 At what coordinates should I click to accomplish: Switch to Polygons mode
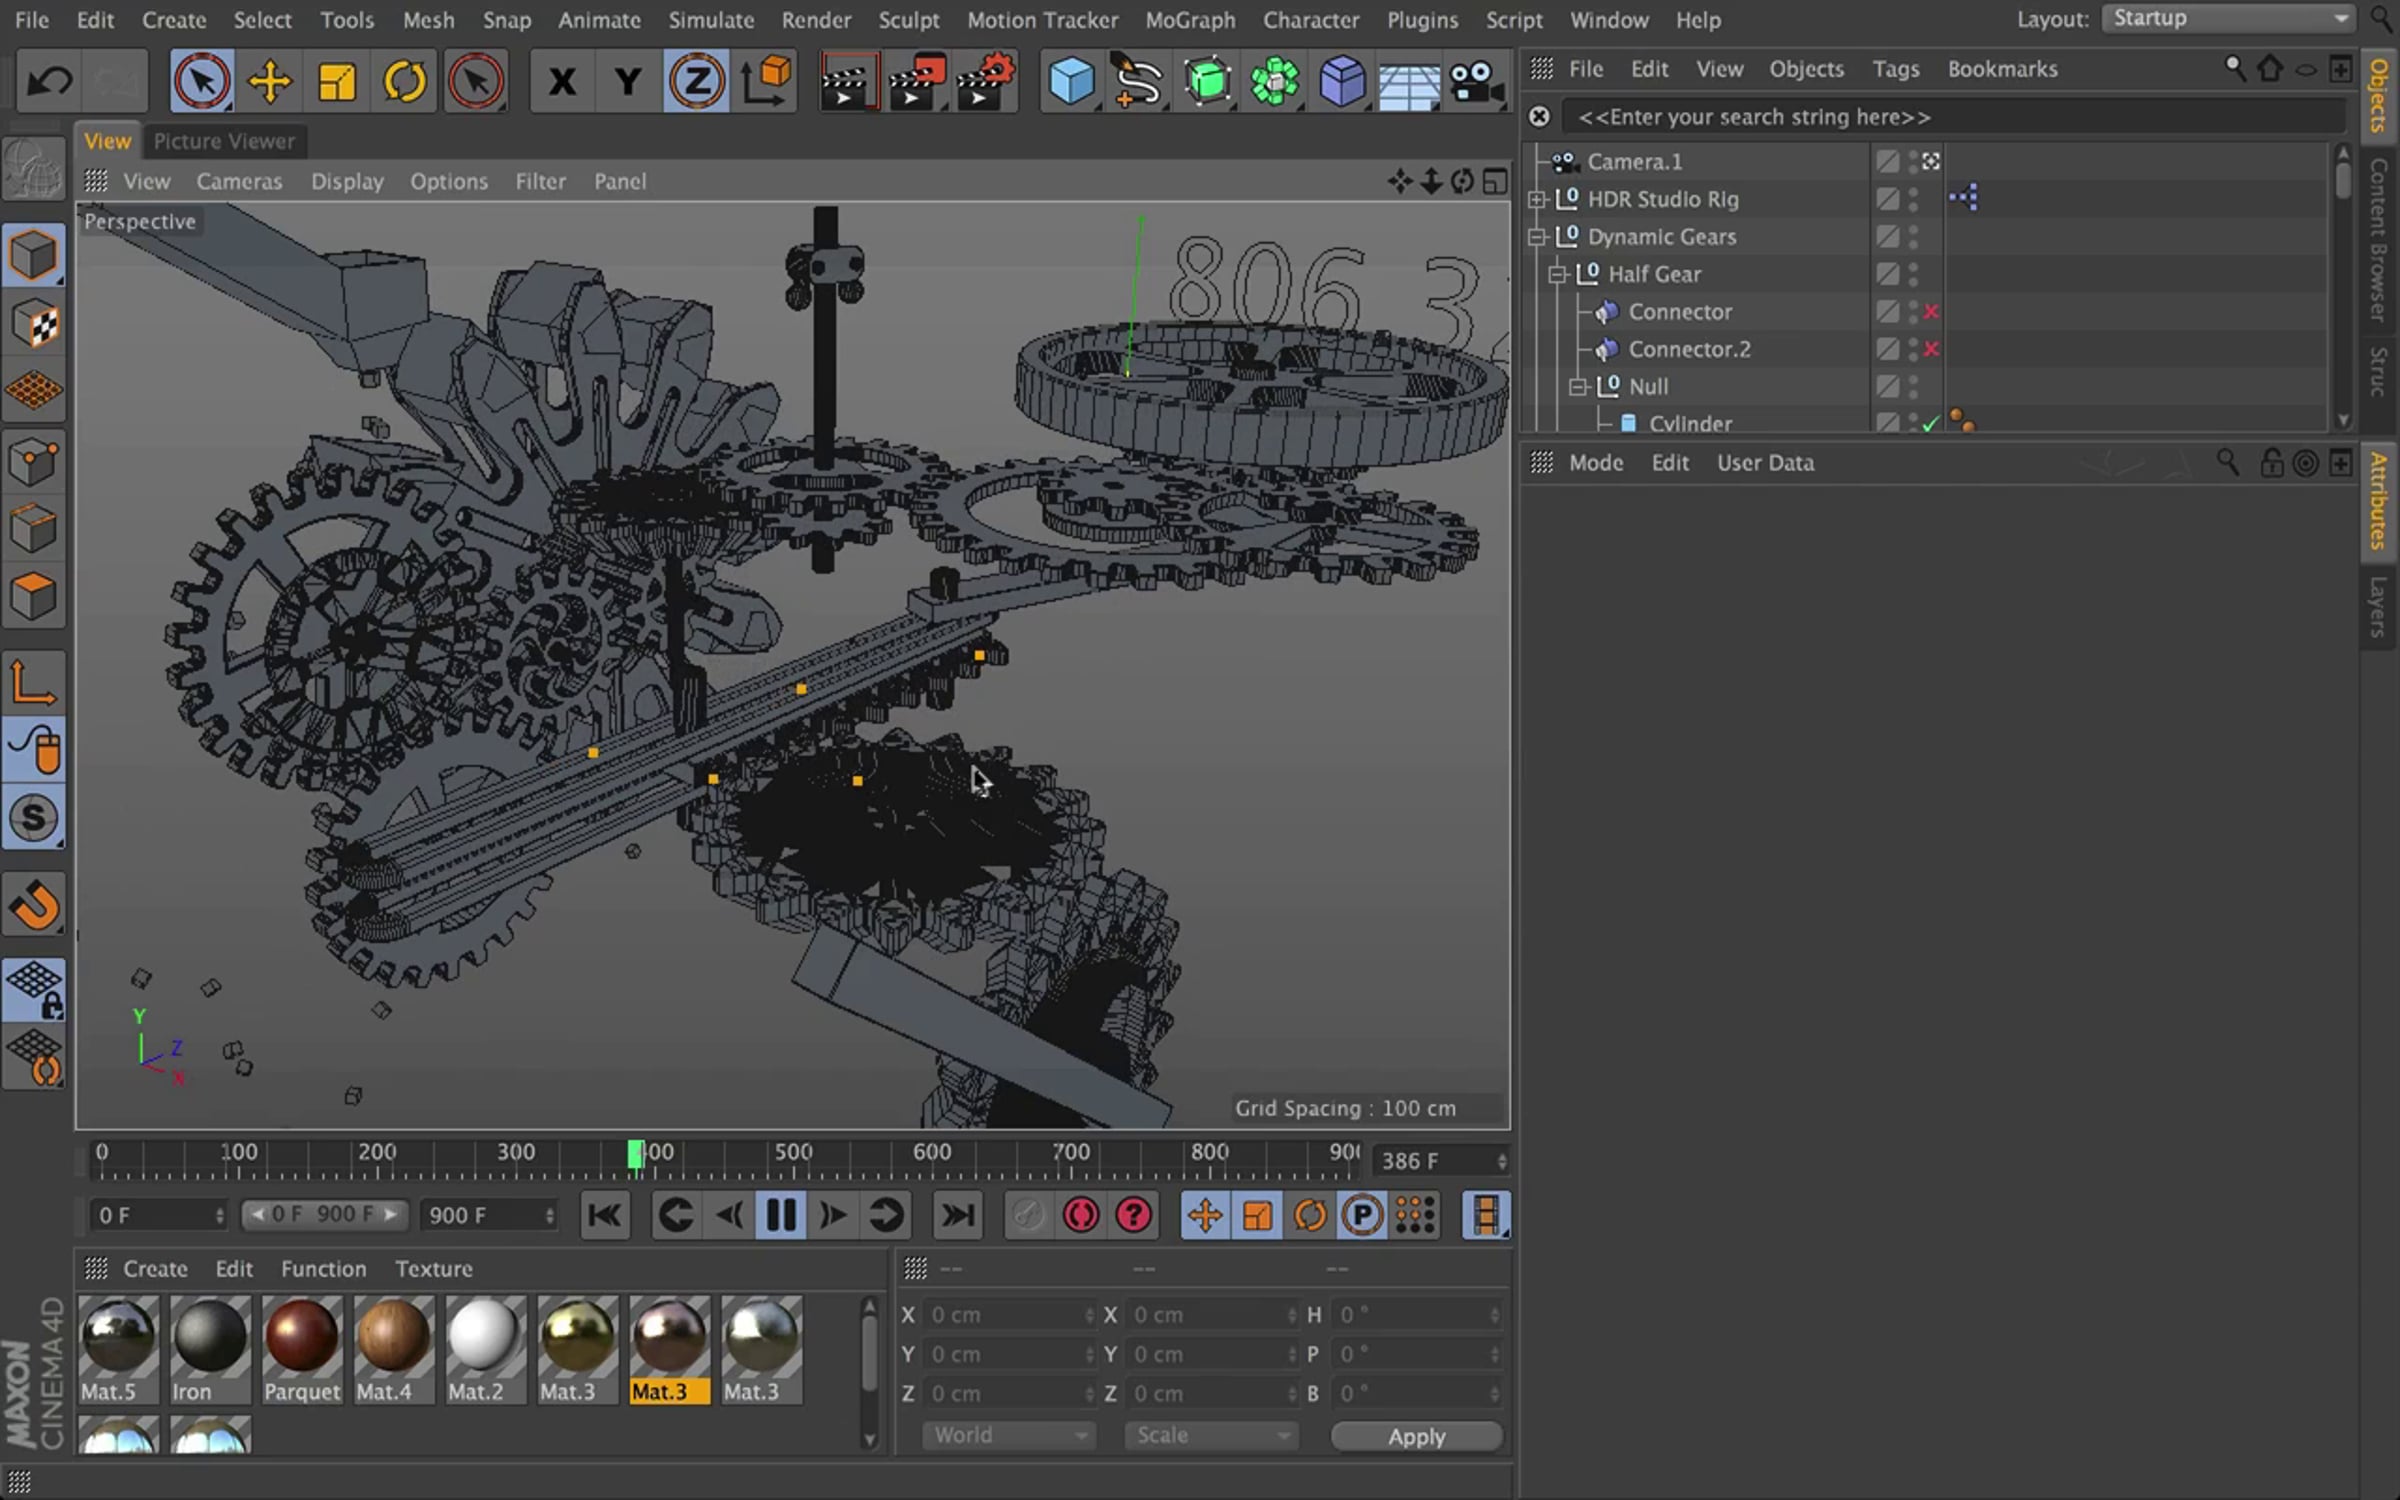34,597
